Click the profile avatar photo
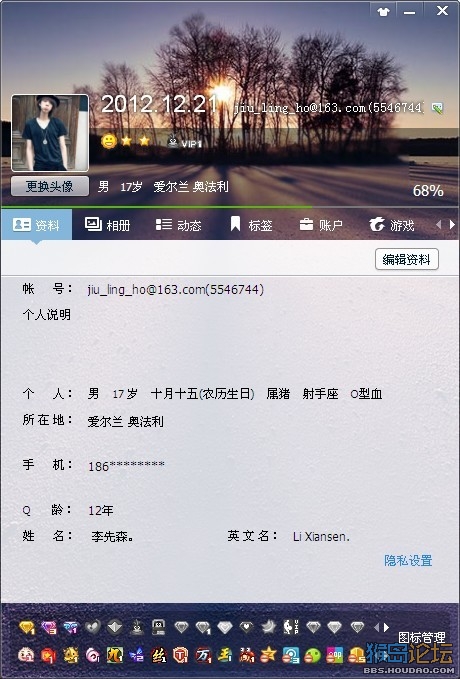Viewport: 460px width, 679px height. point(50,133)
